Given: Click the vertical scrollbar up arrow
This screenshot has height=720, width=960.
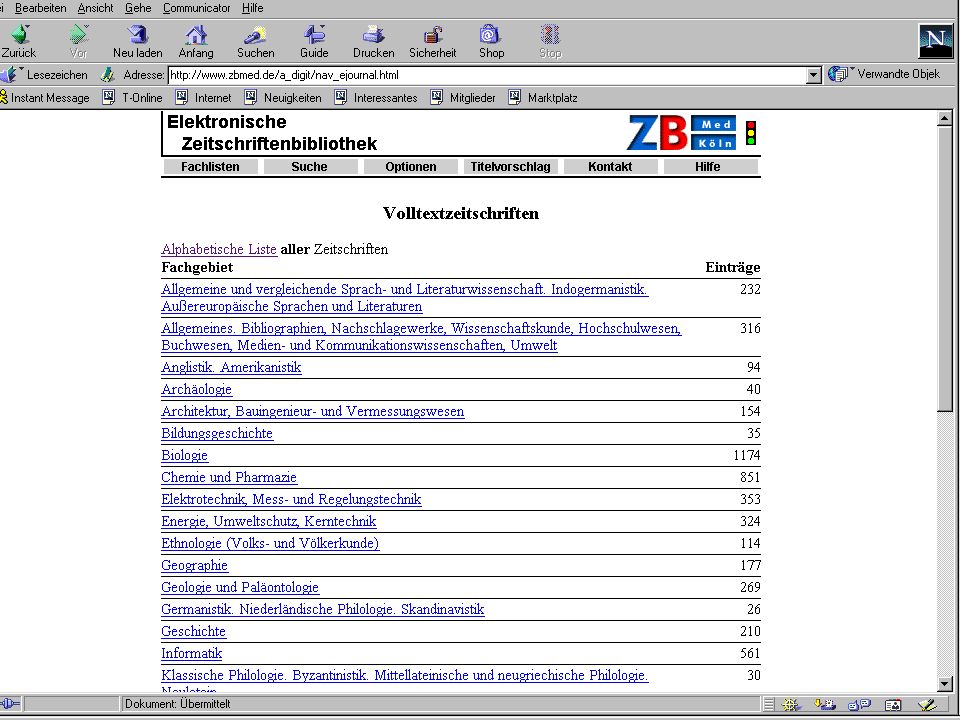Looking at the screenshot, I should pos(945,118).
